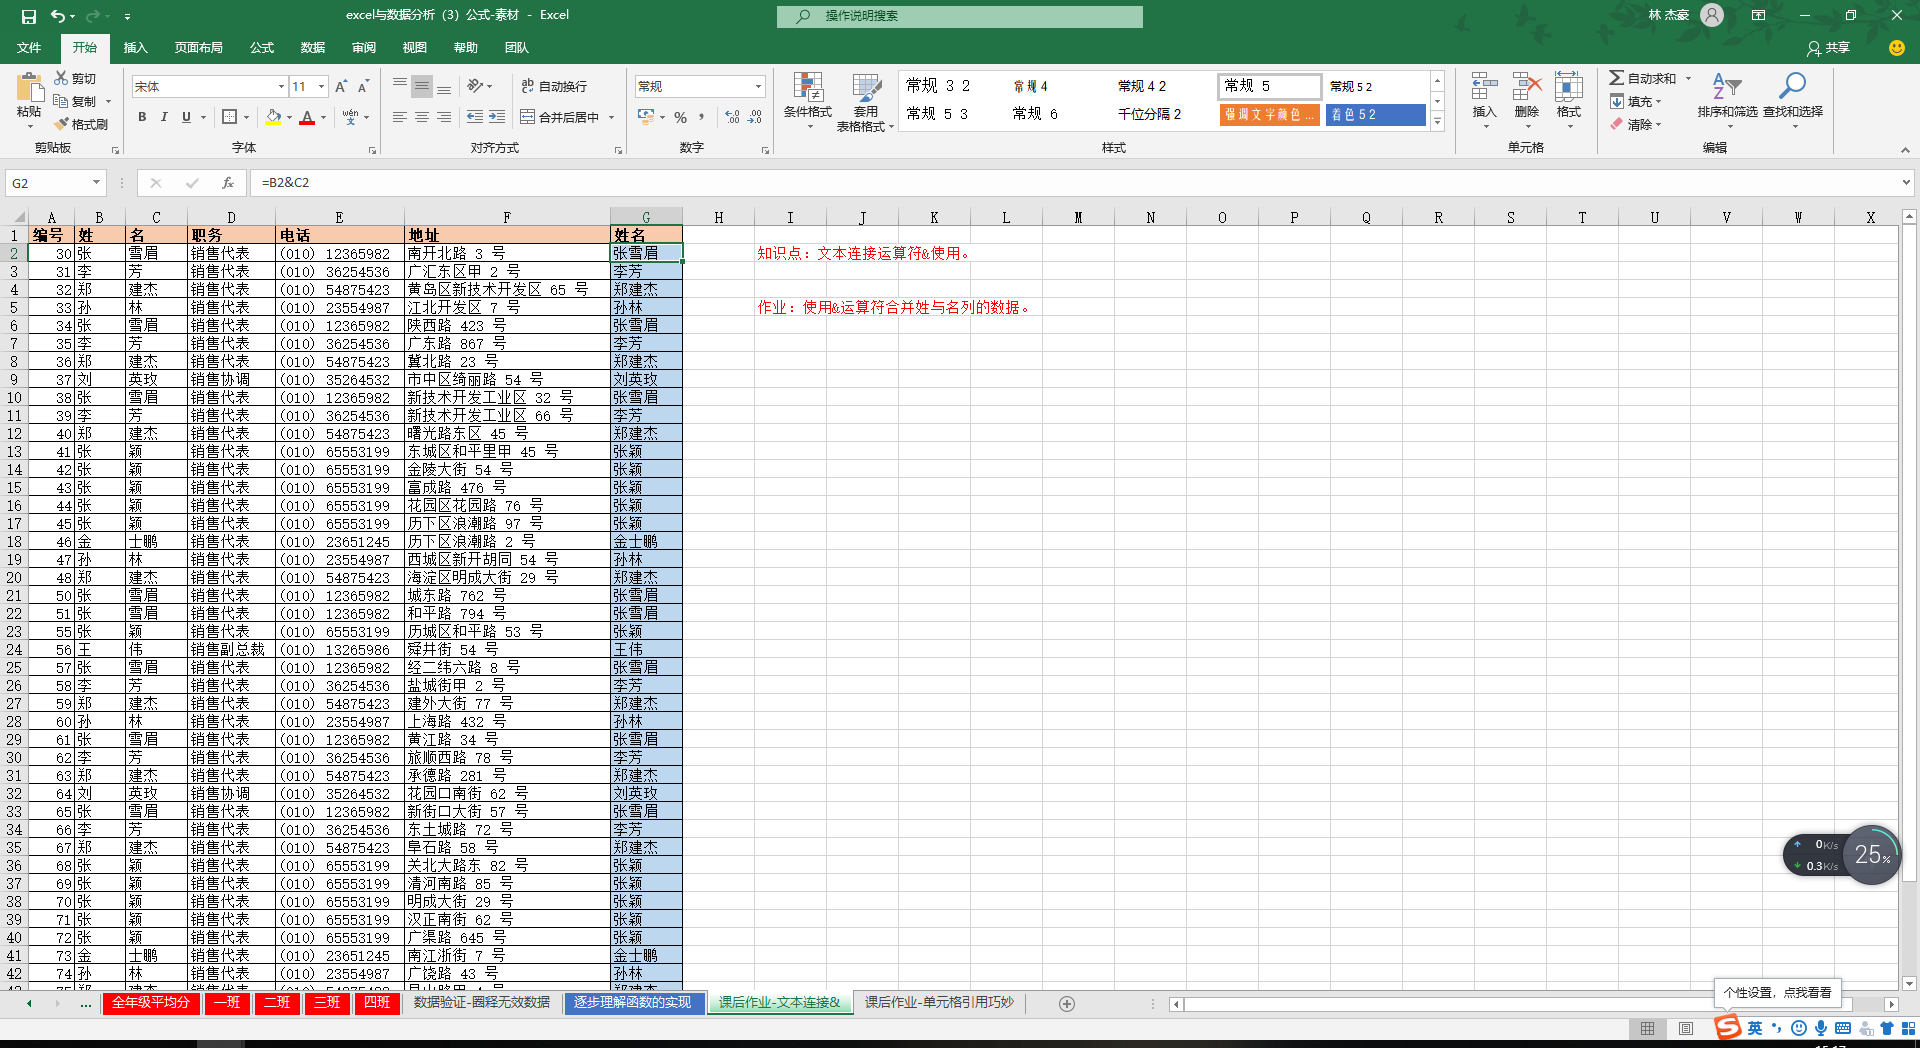Click the 清除 clear button
Viewport: 1920px width, 1048px height.
pos(1635,125)
